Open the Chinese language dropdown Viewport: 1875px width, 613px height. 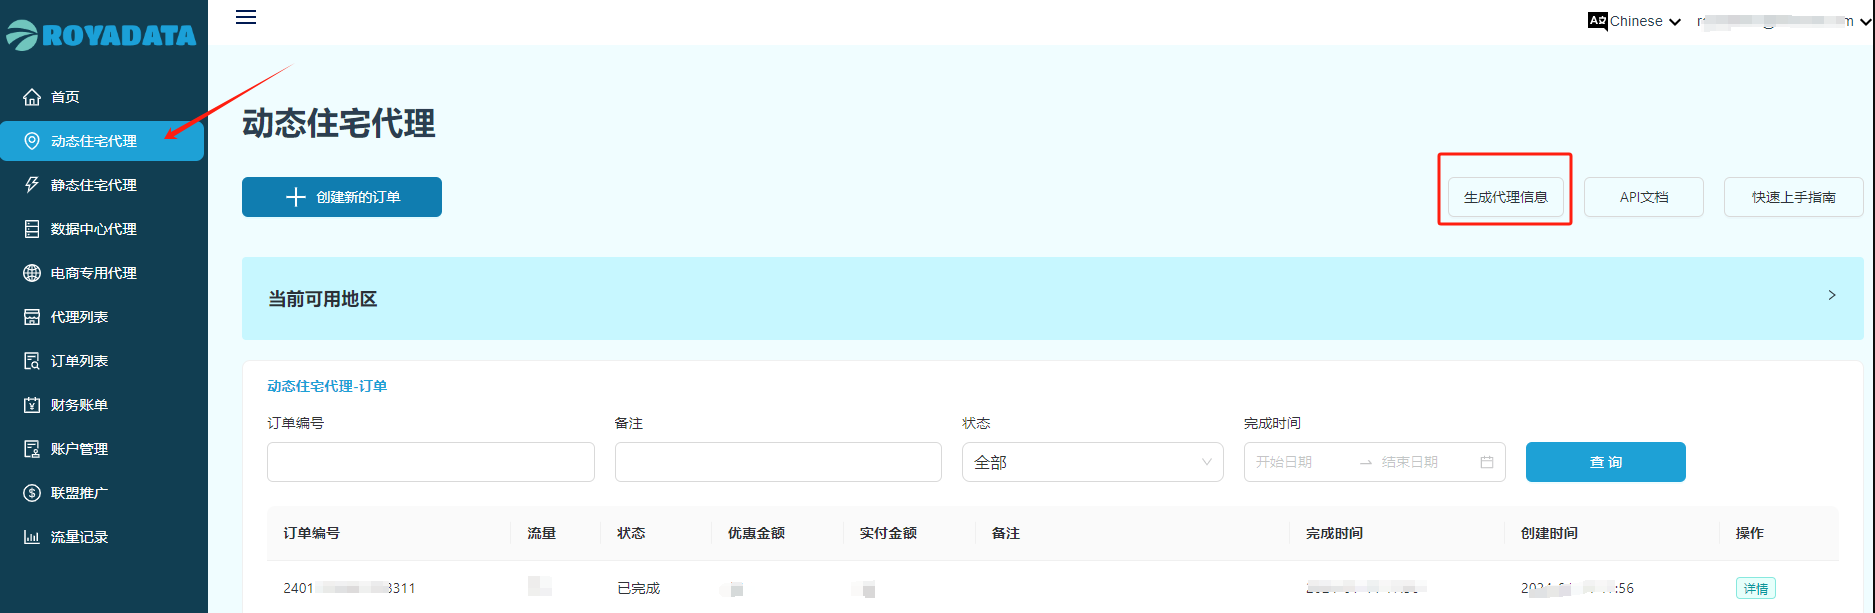(x=1635, y=21)
